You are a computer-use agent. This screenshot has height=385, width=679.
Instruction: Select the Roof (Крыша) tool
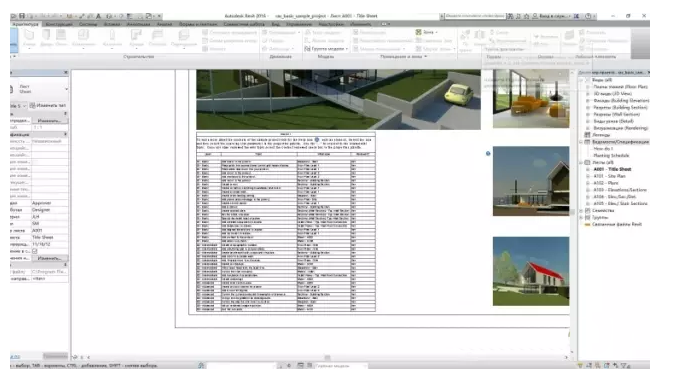(x=136, y=38)
